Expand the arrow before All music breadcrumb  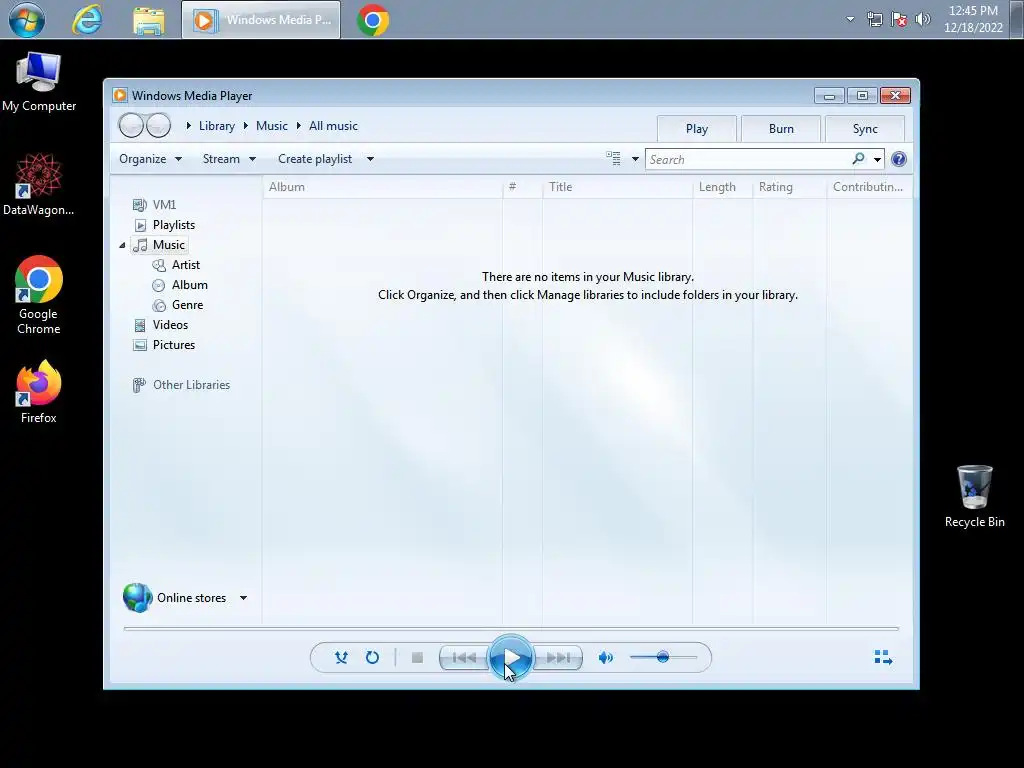(298, 125)
